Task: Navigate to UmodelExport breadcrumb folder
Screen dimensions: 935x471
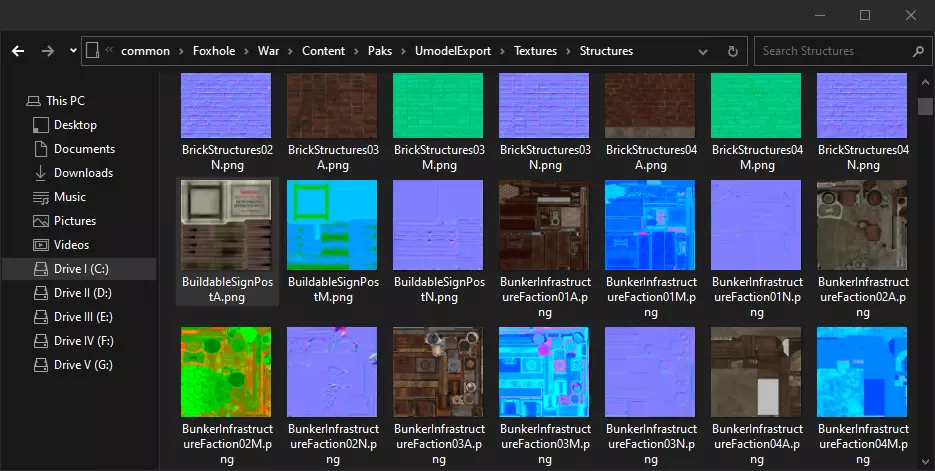Action: click(453, 51)
